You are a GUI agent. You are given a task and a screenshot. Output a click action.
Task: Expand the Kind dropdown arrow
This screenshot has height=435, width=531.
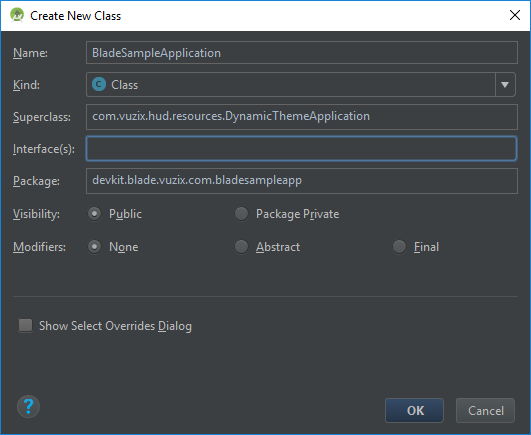(505, 85)
